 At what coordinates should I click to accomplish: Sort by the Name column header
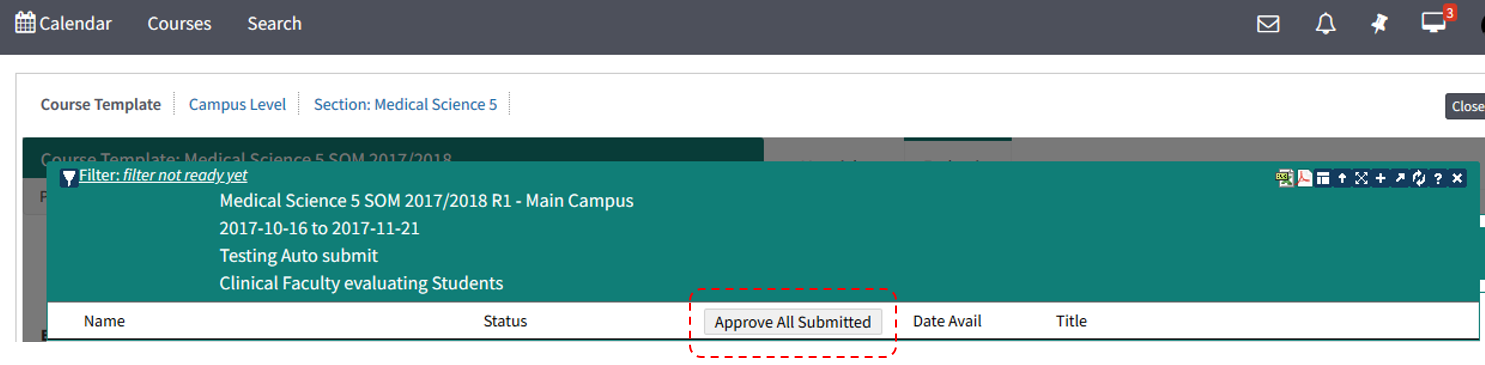tap(104, 321)
